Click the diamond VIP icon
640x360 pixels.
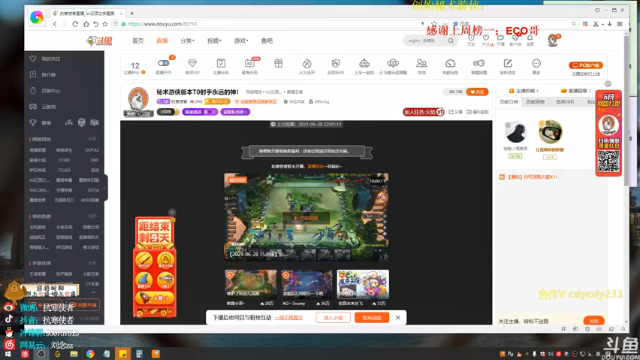[x=192, y=63]
